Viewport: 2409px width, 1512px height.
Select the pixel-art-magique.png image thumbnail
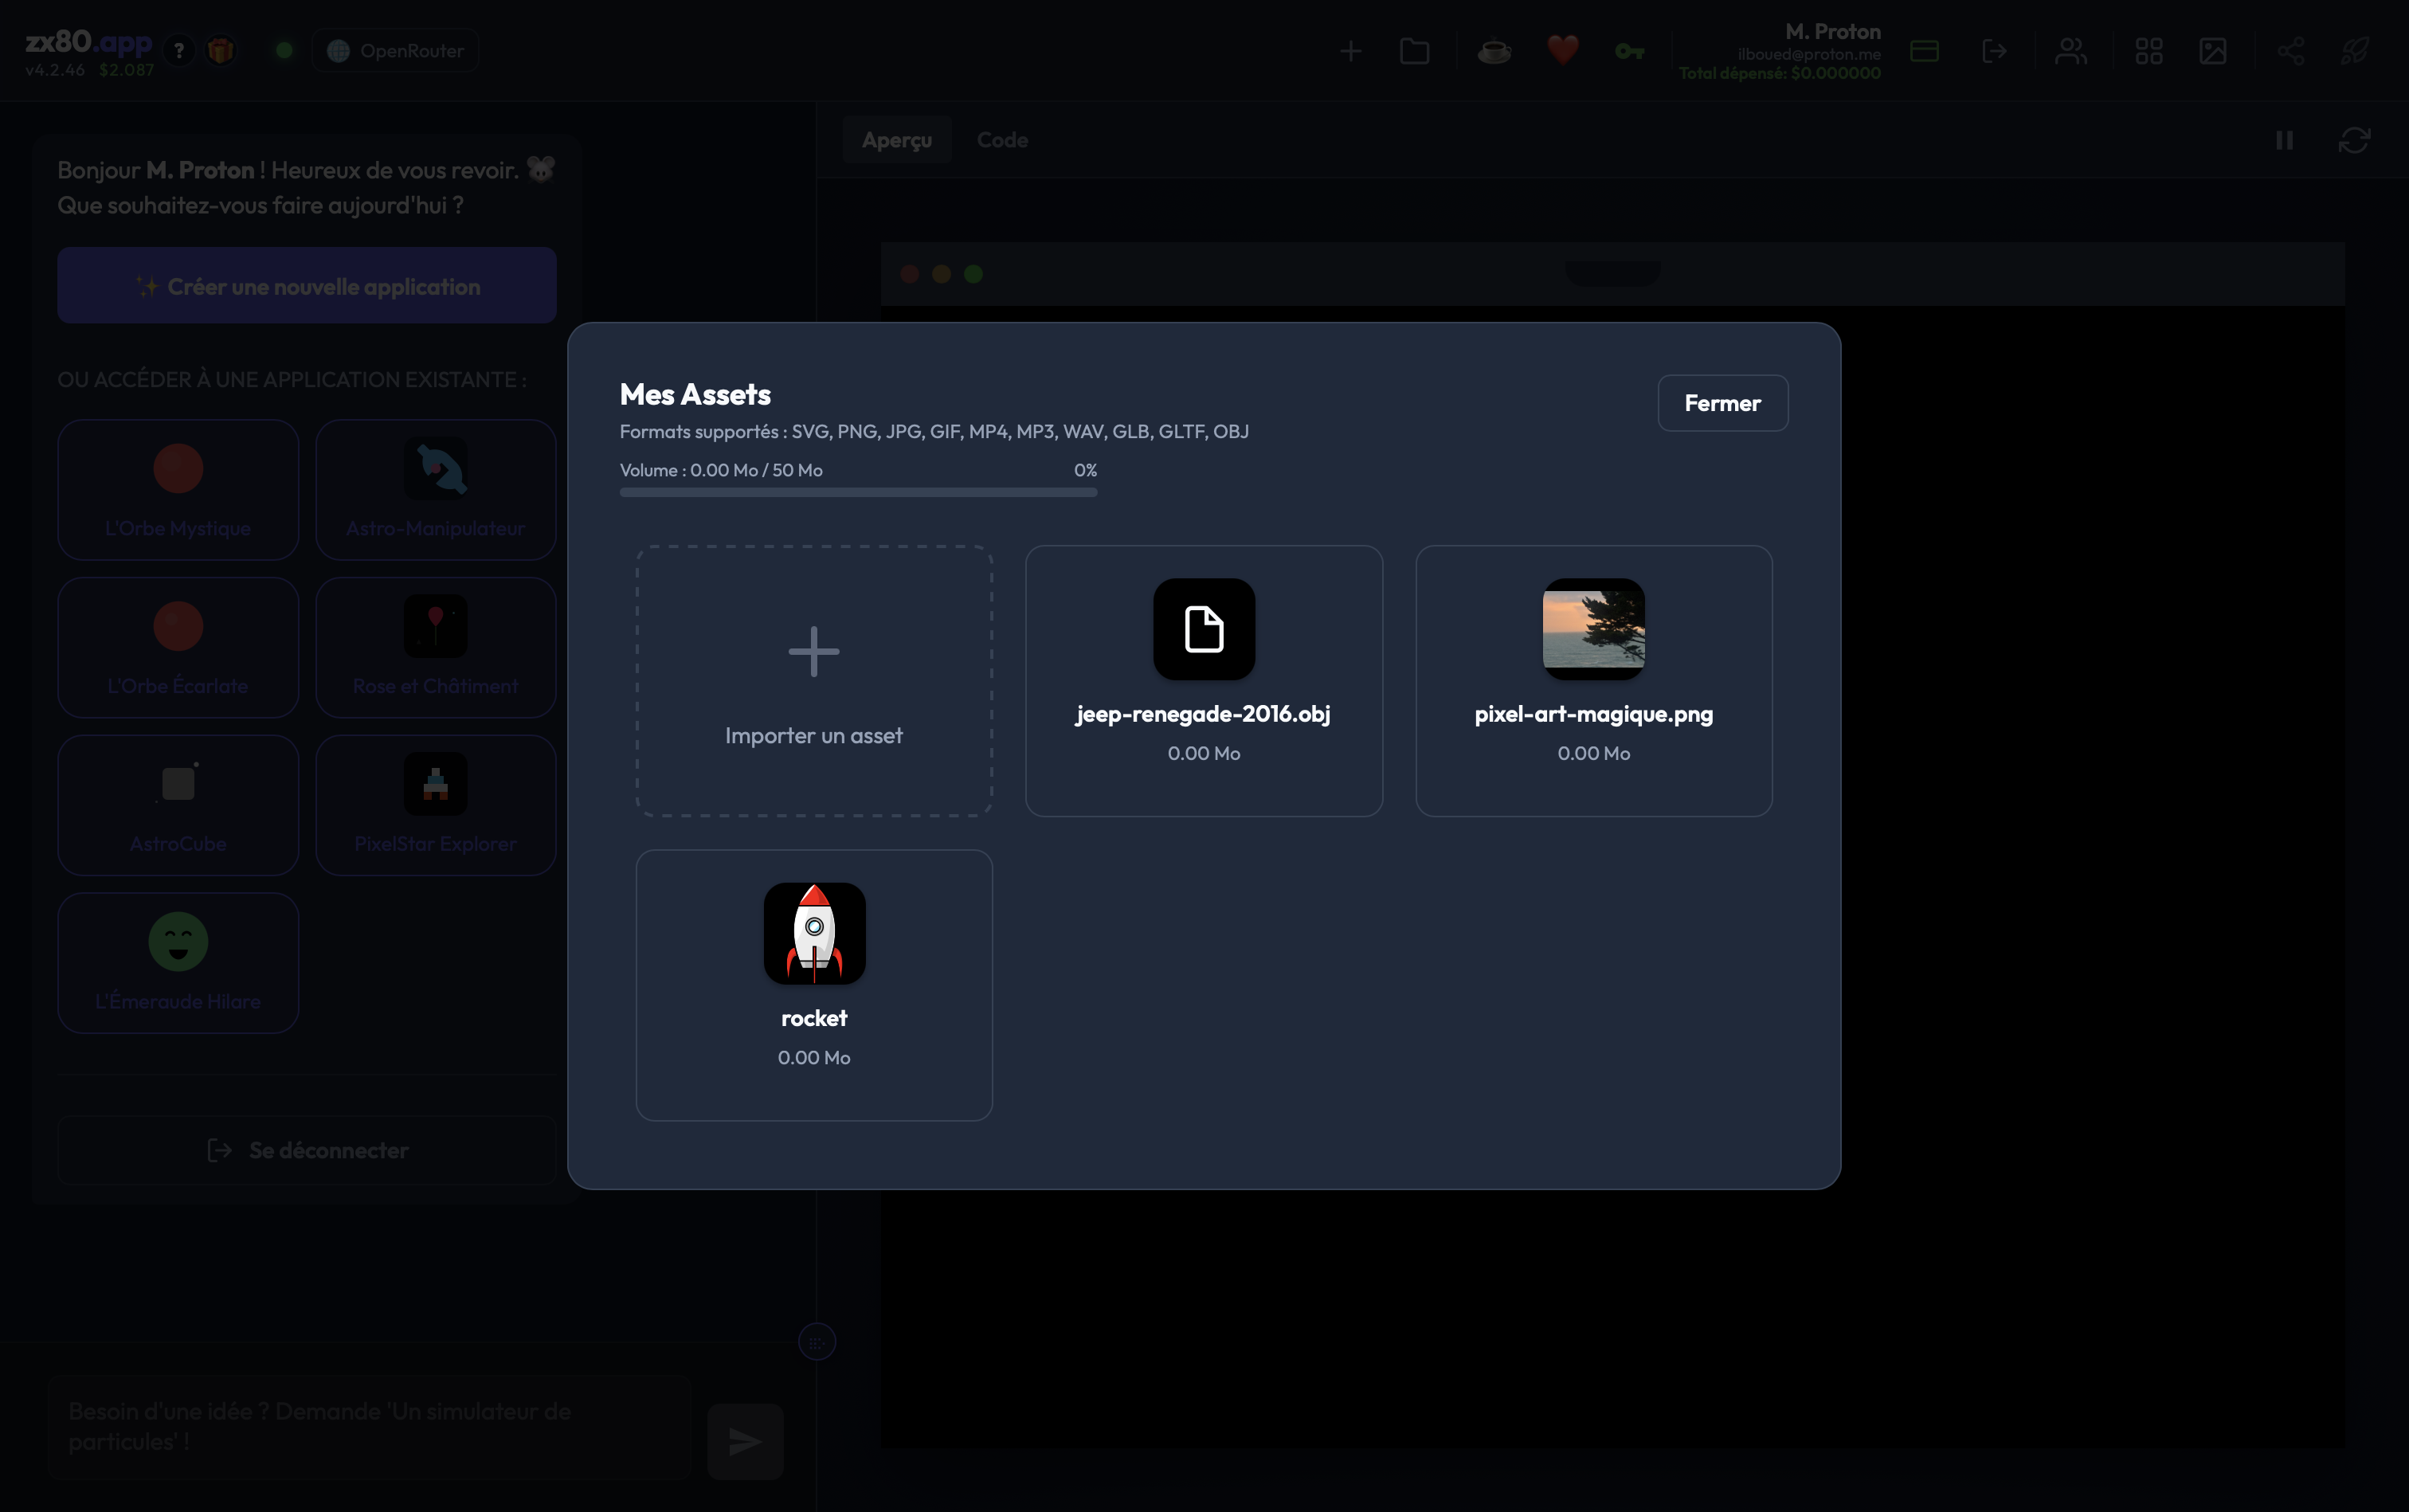point(1594,629)
